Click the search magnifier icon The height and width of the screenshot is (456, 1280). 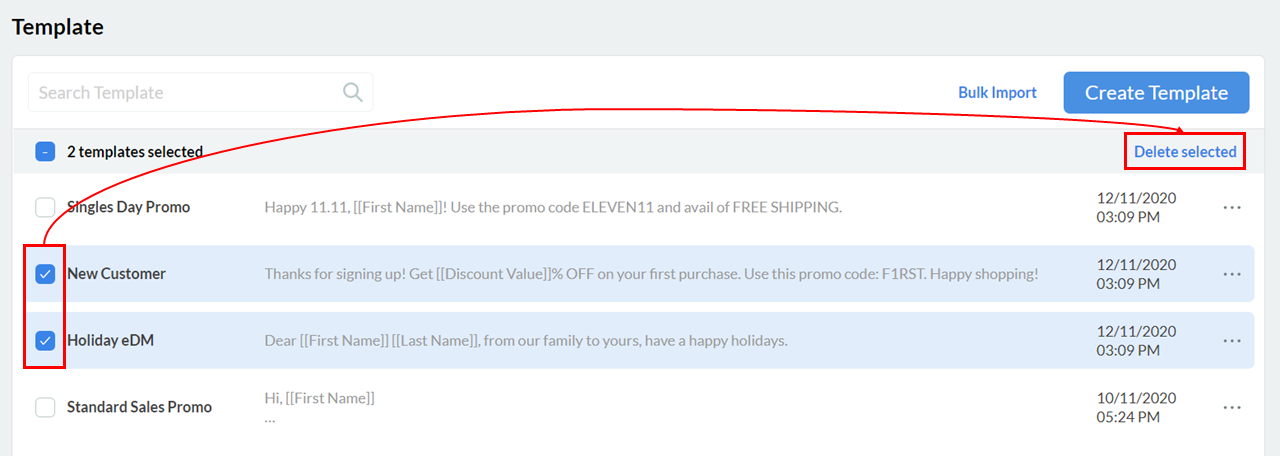pos(352,92)
